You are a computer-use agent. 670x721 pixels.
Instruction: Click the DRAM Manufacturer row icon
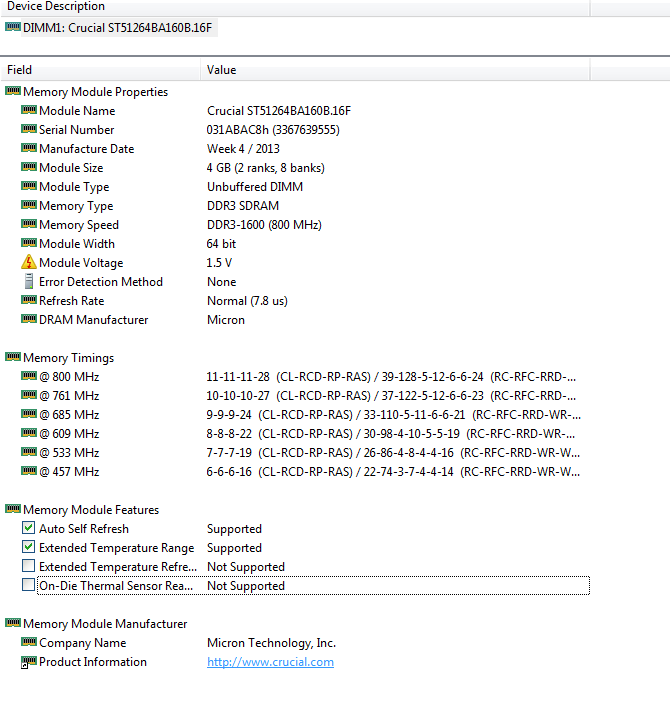[x=29, y=319]
